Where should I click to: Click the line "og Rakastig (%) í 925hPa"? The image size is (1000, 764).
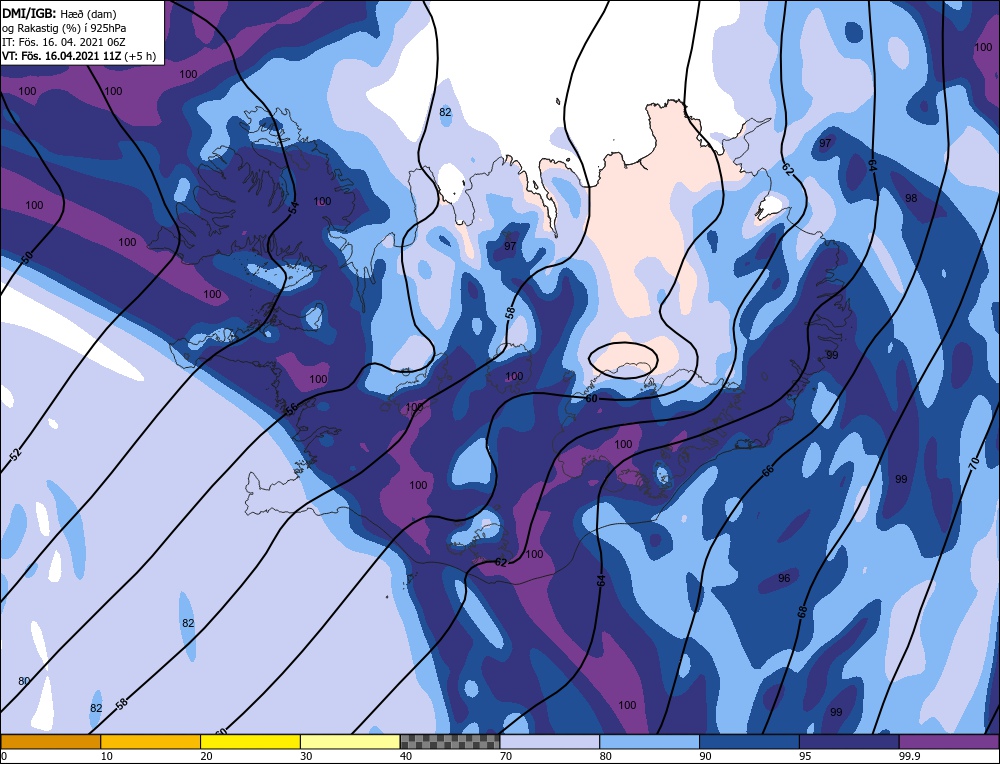point(64,28)
